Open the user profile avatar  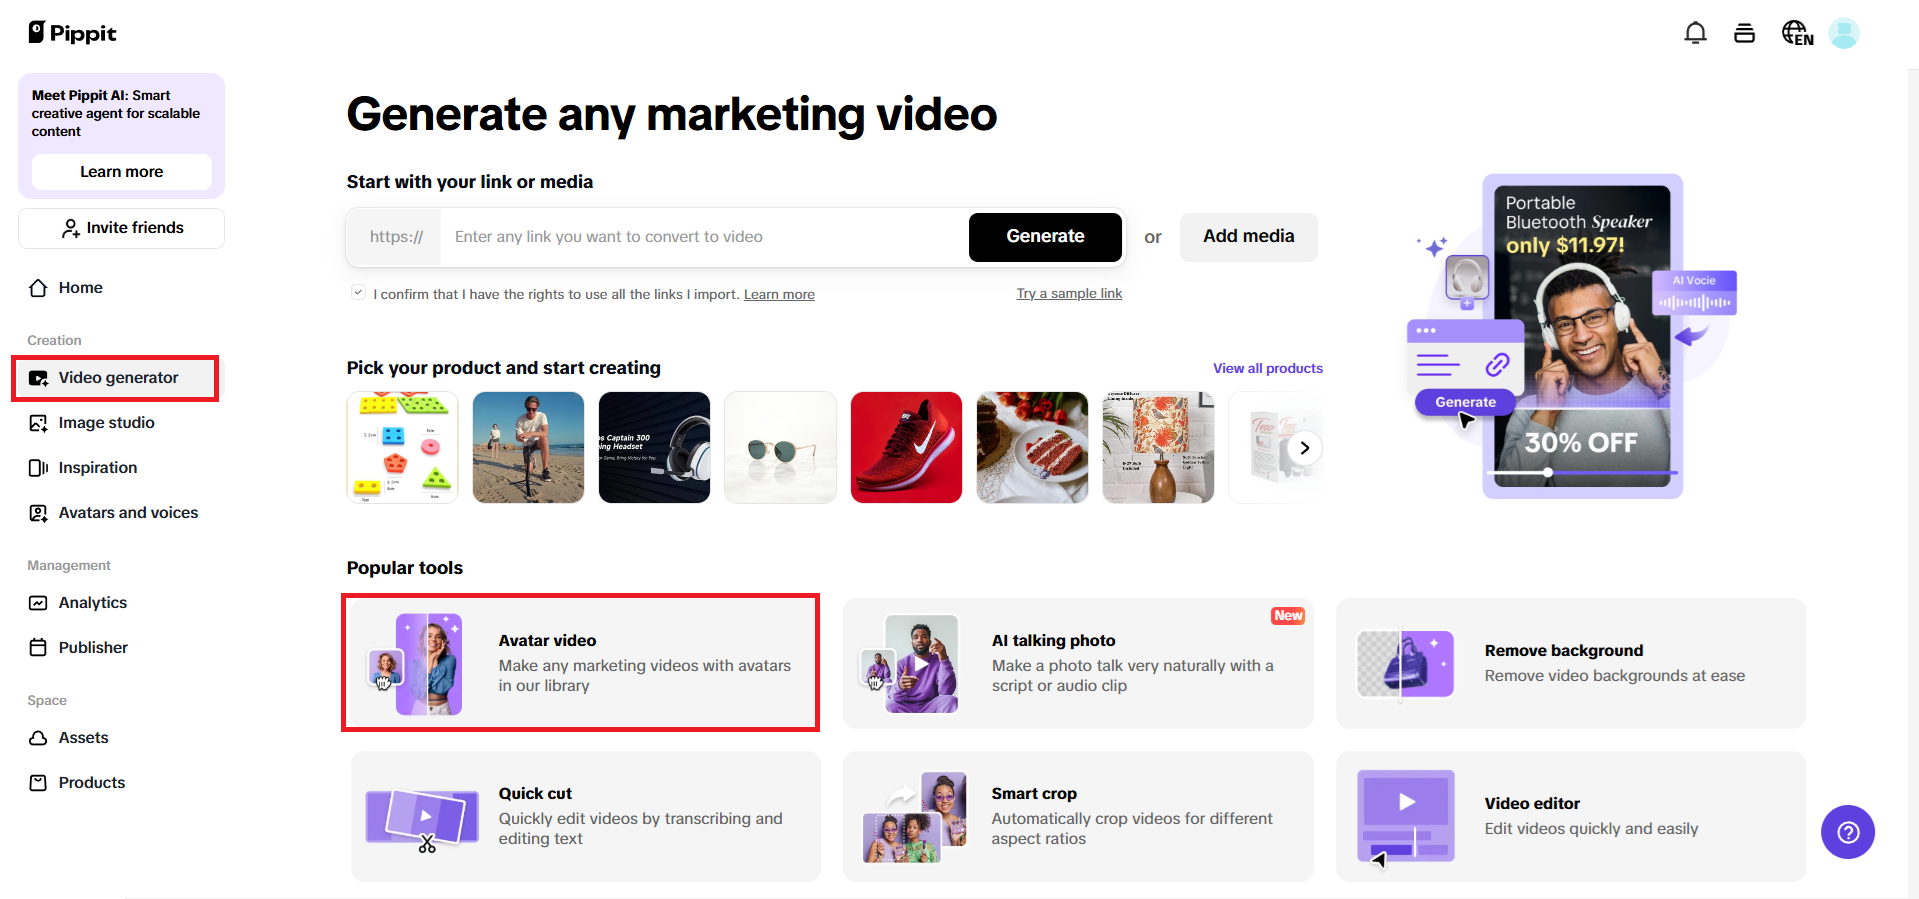click(1844, 33)
